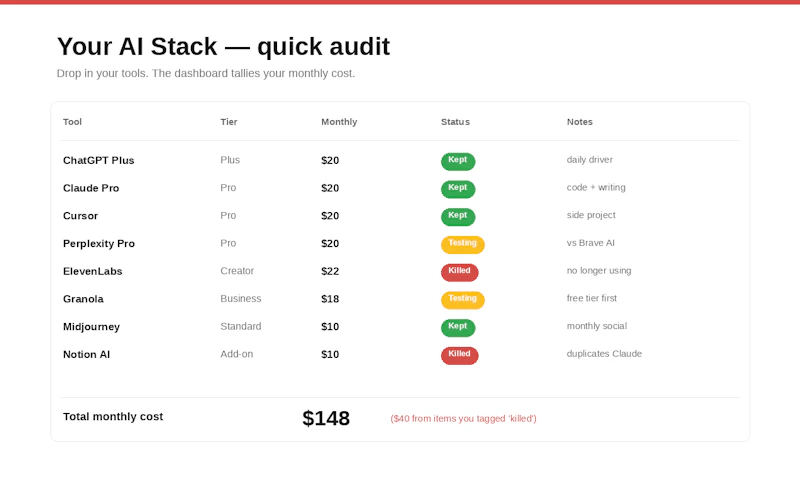
Task: Click the Creator tier cell
Action: tap(237, 271)
